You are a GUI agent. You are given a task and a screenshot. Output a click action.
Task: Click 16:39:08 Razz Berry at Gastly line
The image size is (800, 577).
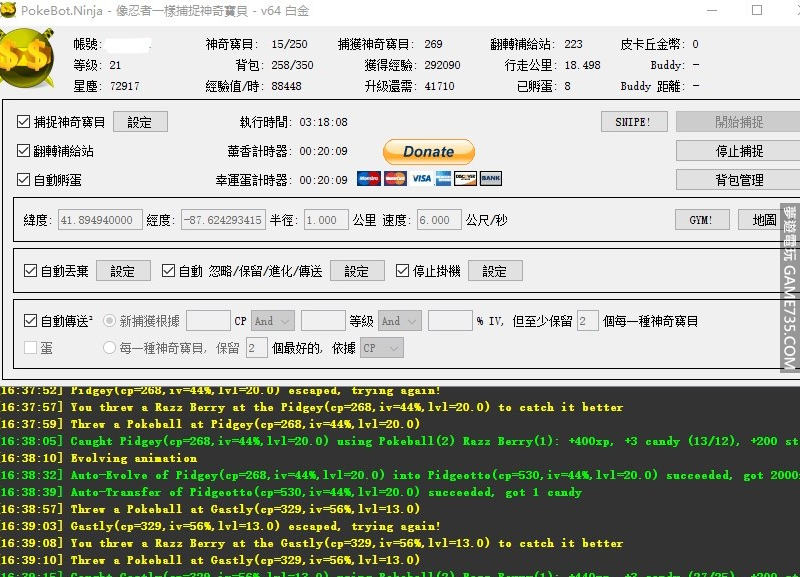[312, 543]
